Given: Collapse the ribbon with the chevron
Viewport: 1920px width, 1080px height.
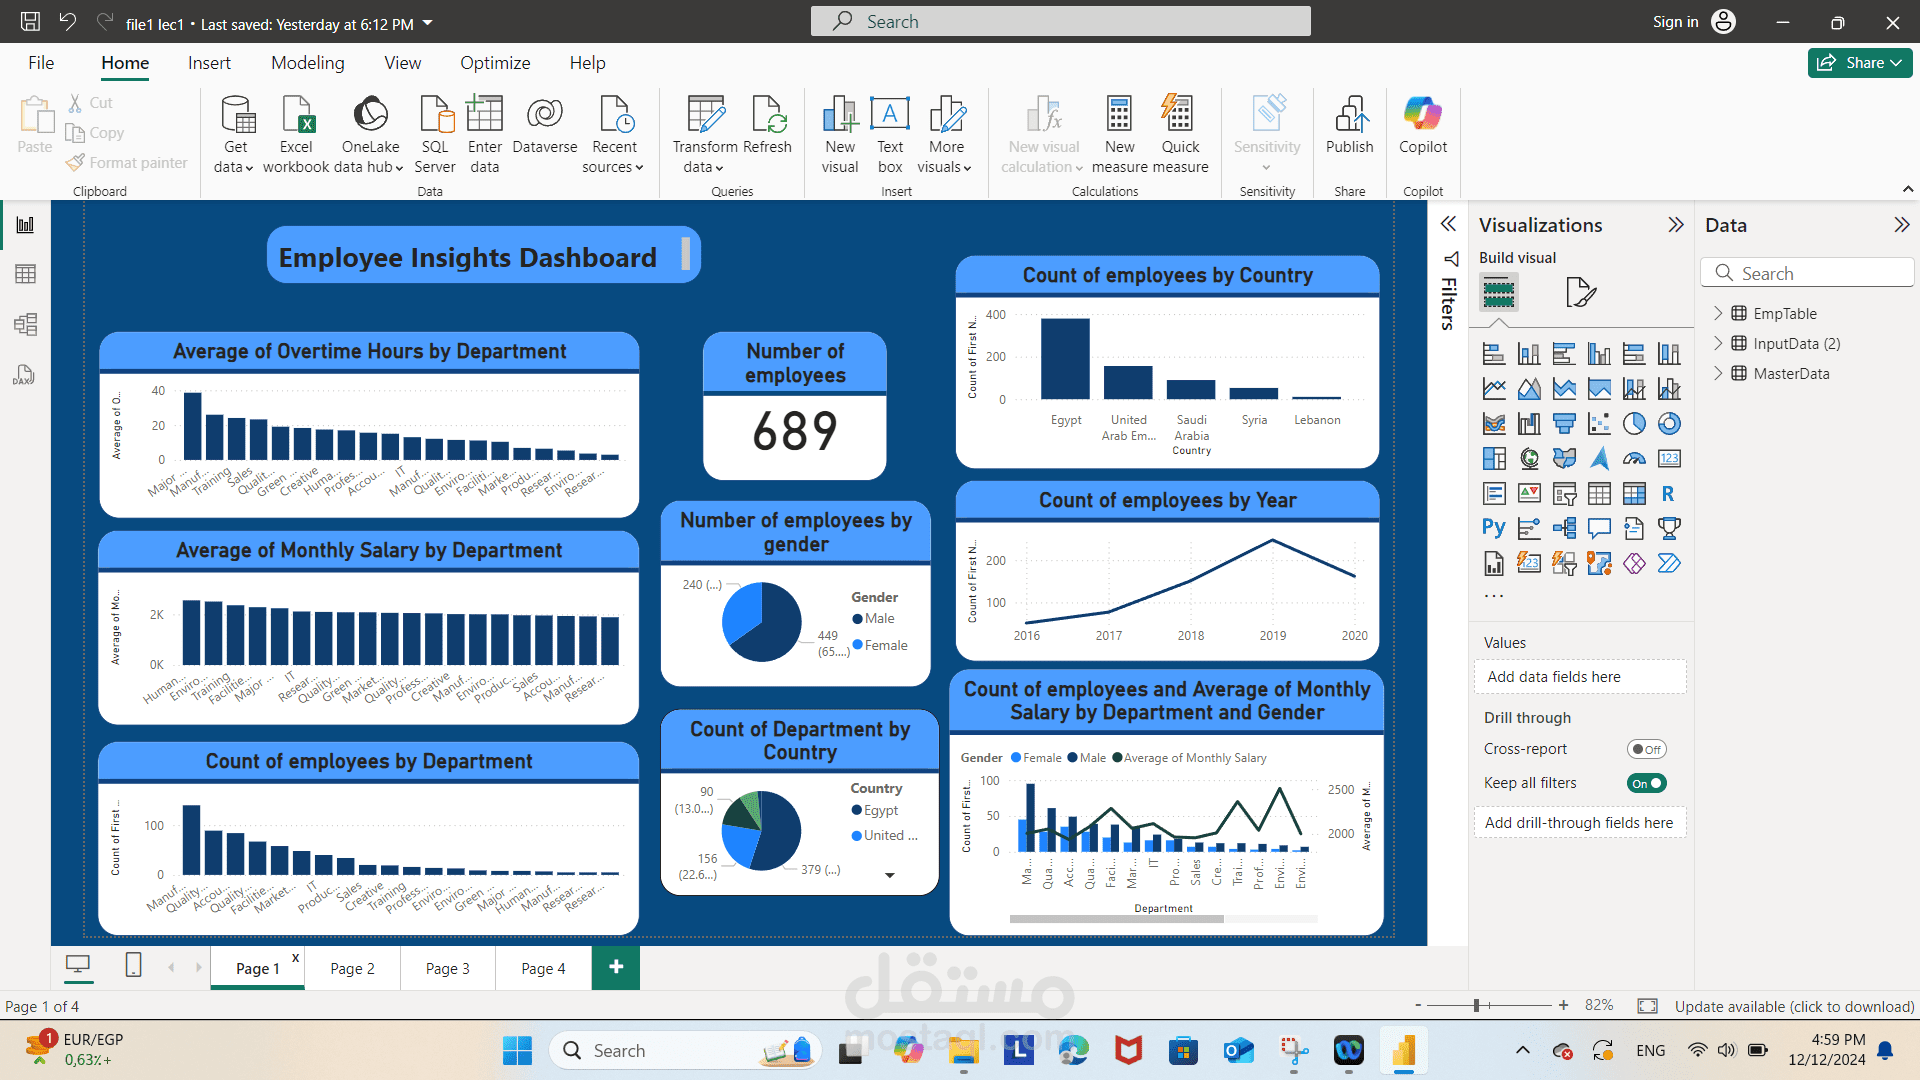Looking at the screenshot, I should coord(1908,189).
